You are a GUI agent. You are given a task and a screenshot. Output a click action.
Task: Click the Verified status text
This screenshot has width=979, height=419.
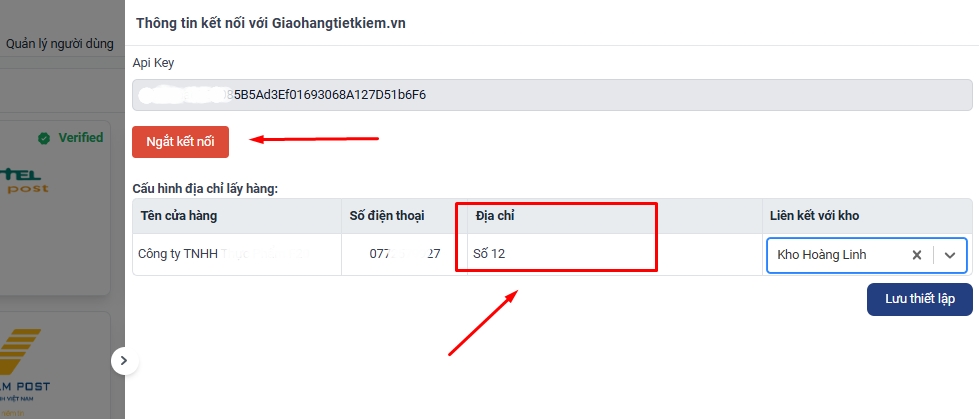[x=81, y=137]
